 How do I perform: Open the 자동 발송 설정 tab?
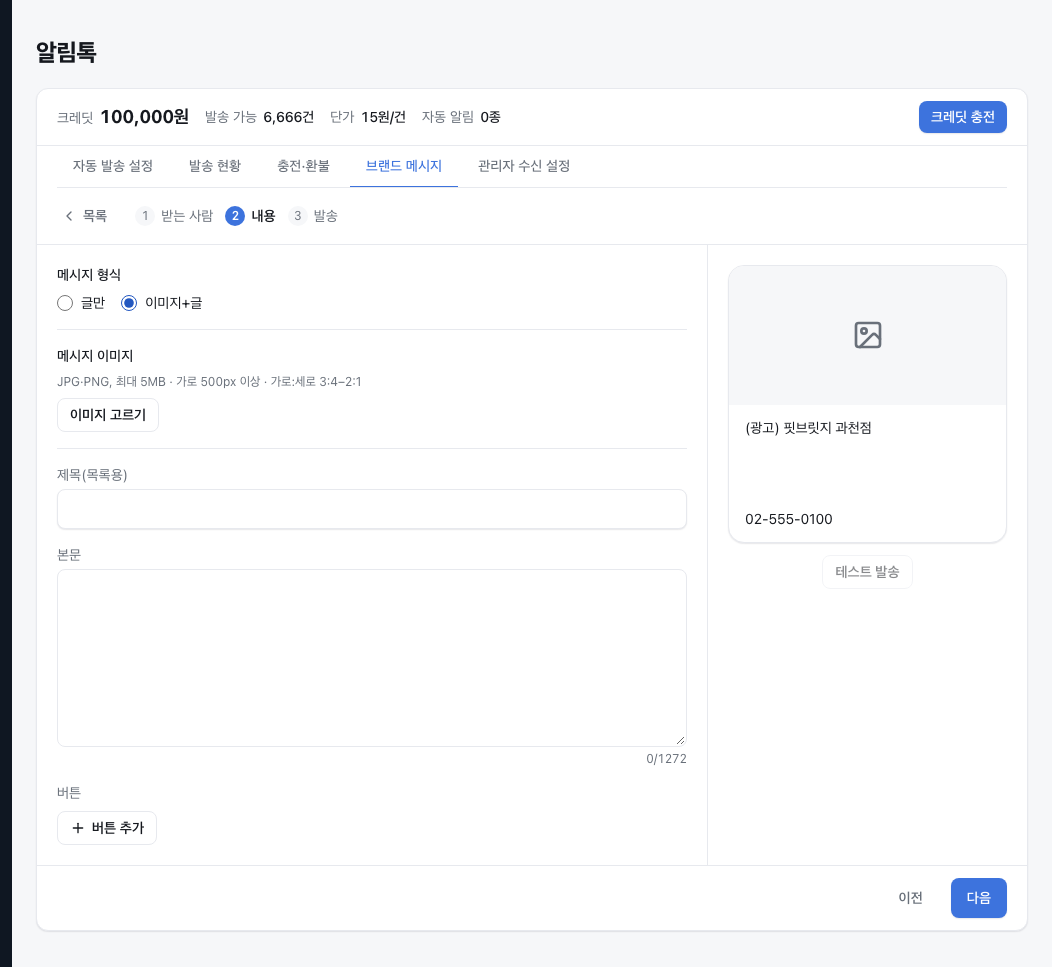point(113,166)
